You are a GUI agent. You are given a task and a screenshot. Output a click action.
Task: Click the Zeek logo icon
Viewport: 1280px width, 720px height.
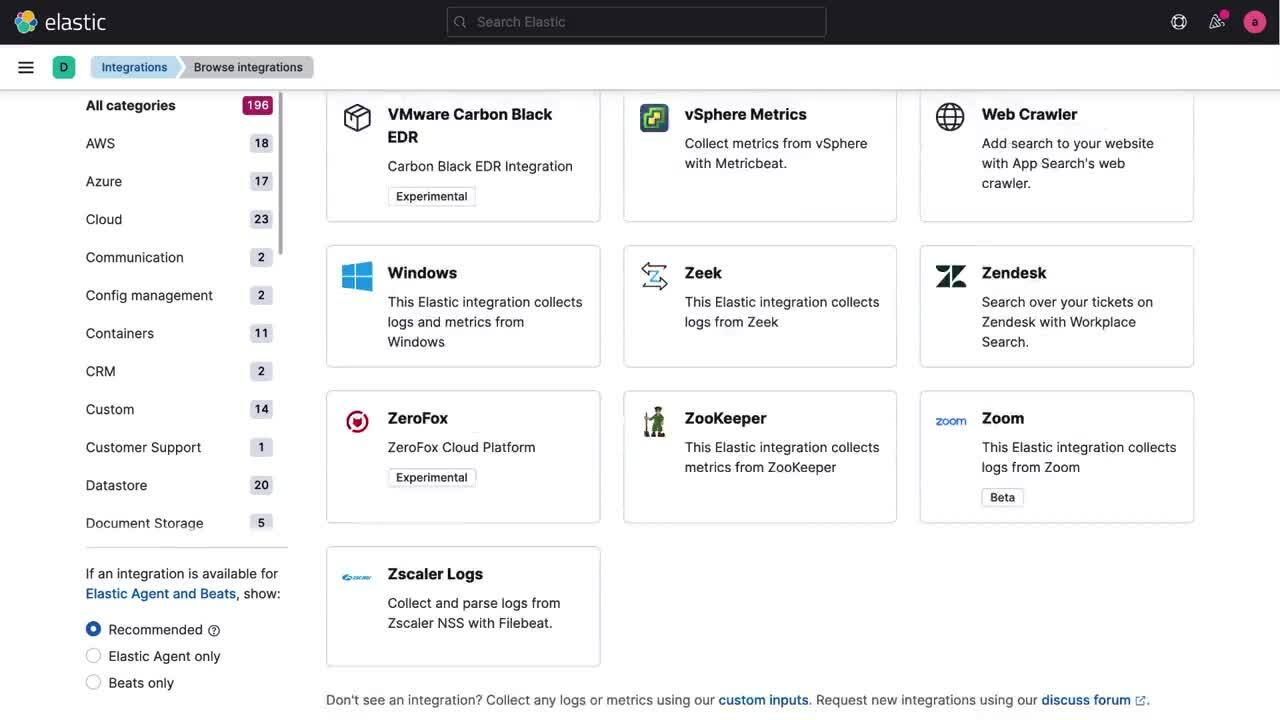(654, 276)
